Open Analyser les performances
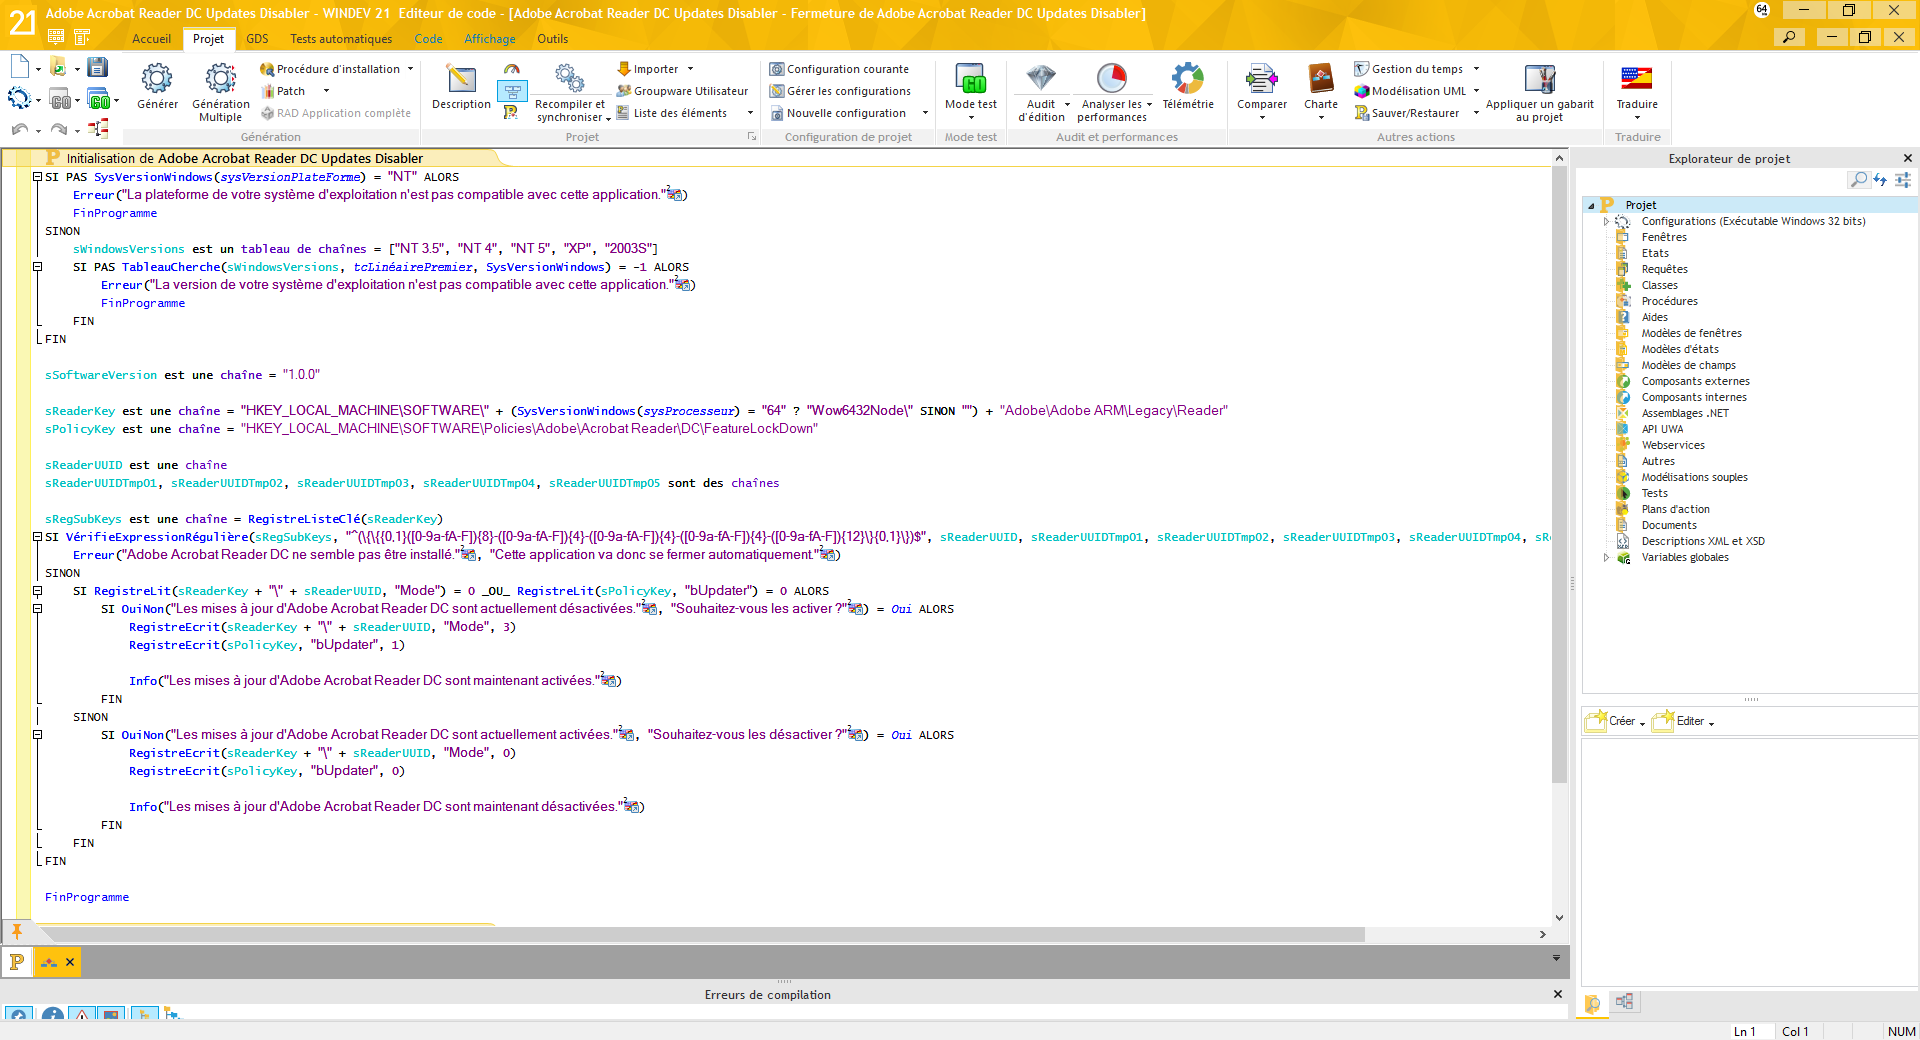The height and width of the screenshot is (1040, 1920). (1112, 92)
